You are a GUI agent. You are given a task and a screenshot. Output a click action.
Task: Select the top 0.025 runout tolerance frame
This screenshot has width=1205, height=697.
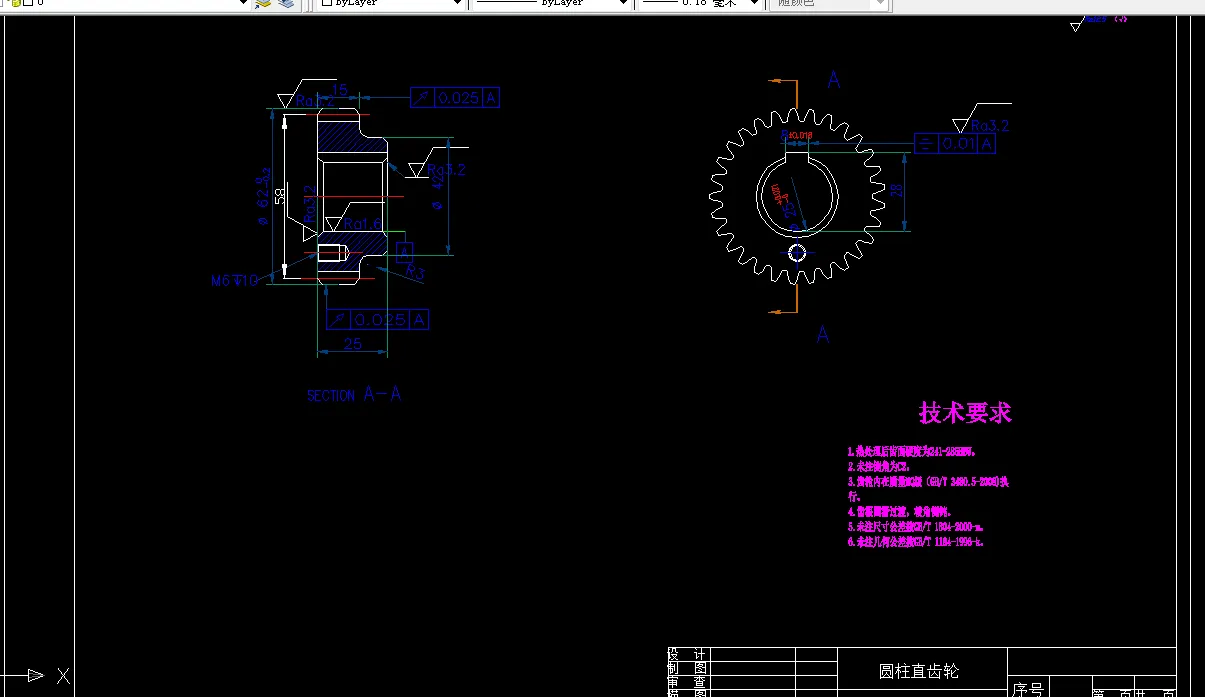click(455, 97)
